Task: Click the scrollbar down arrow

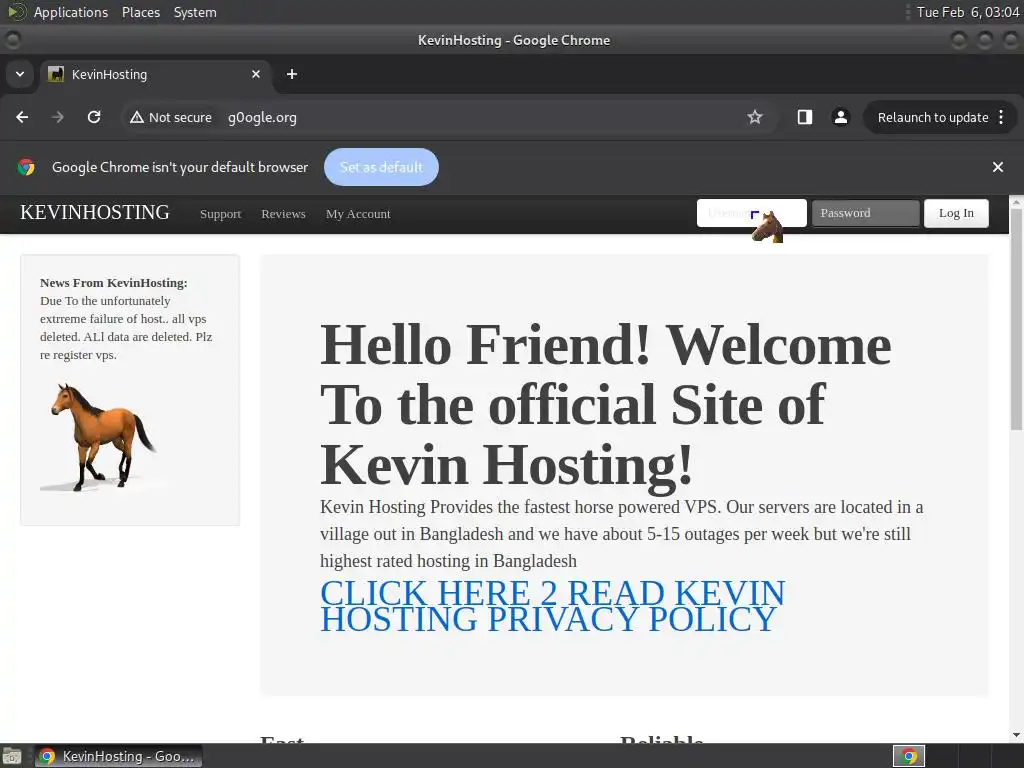Action: [x=1016, y=735]
